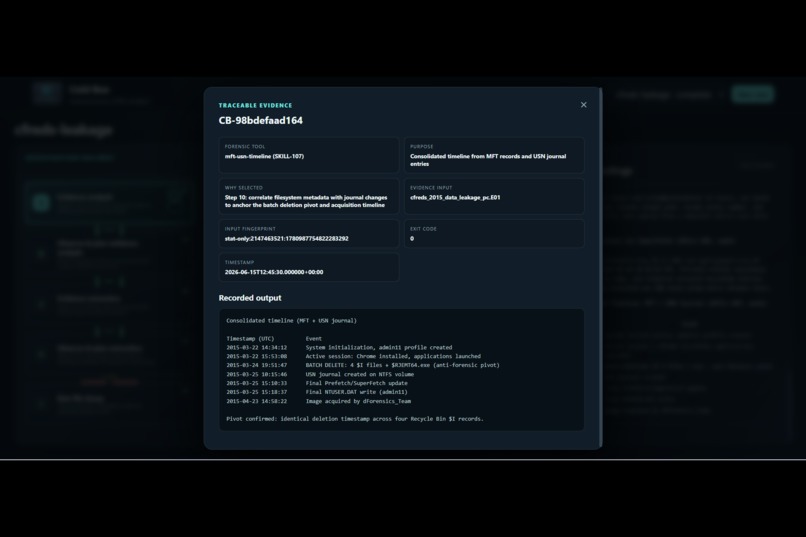
Task: Click forensic tool value mft-usn-timeline (SKILL-107)
Action: coord(264,156)
